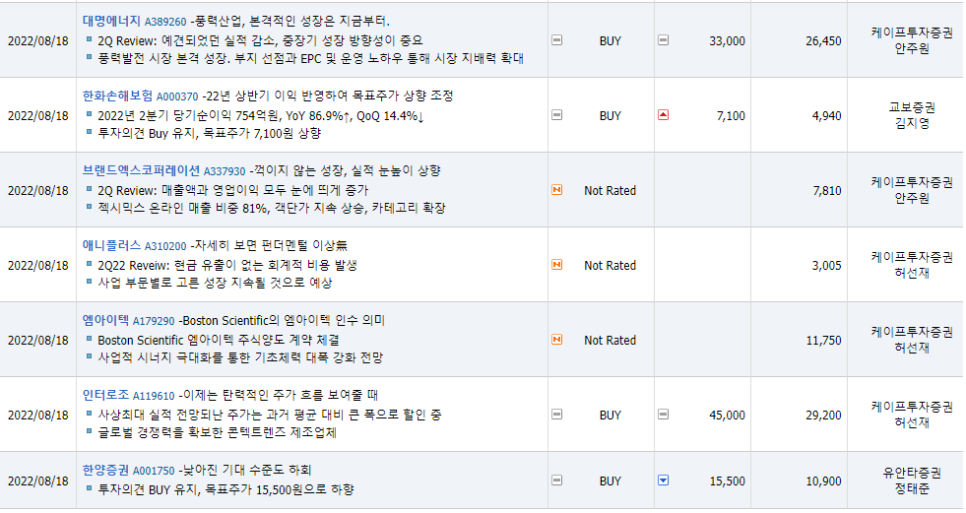Click the orange new-rating icon for 엠아이텍
The width and height of the screenshot is (966, 513).
tap(557, 340)
